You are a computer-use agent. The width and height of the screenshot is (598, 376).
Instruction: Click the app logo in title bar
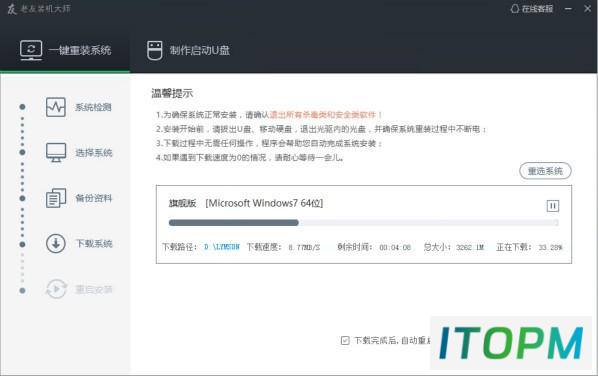pos(12,9)
